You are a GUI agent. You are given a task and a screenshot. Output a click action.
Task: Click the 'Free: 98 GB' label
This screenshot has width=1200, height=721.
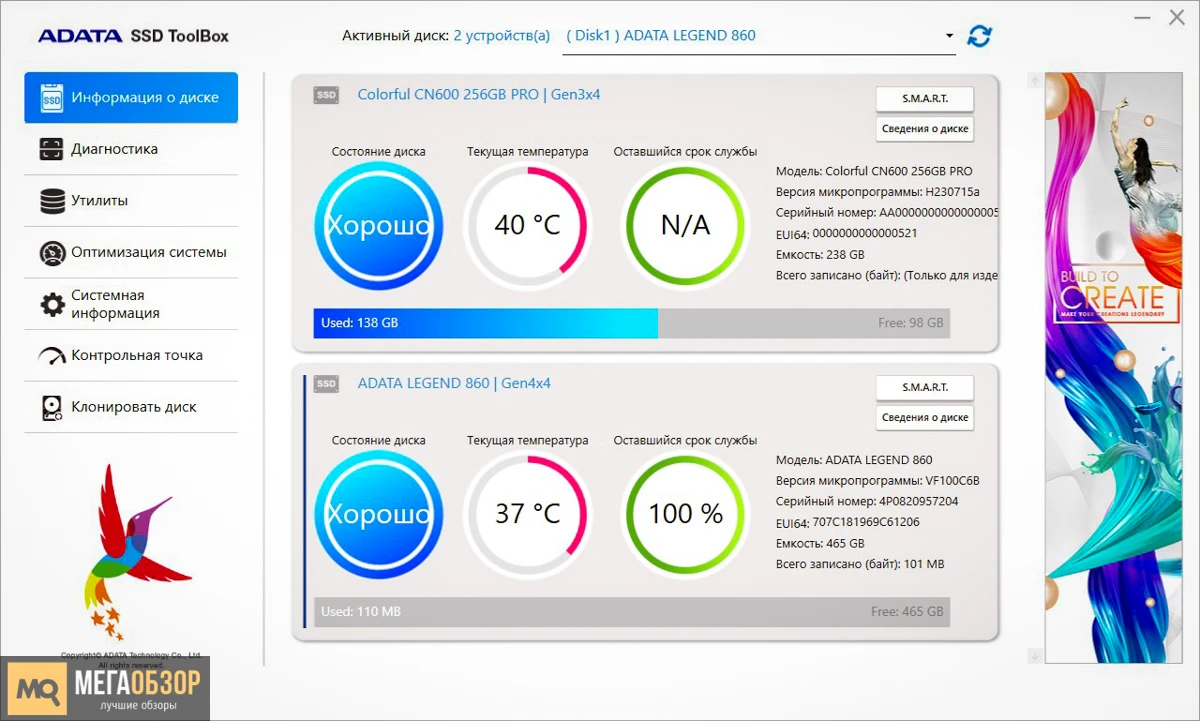pyautogui.click(x=909, y=323)
